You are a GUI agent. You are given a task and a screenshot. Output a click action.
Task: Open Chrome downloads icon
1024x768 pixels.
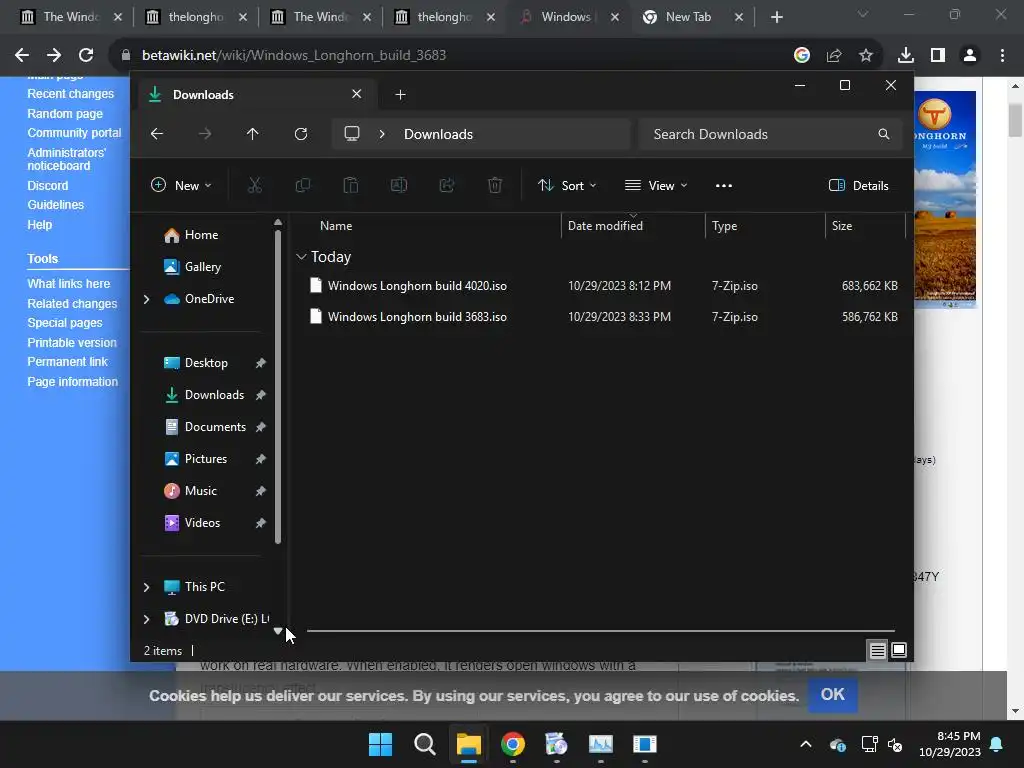905,56
